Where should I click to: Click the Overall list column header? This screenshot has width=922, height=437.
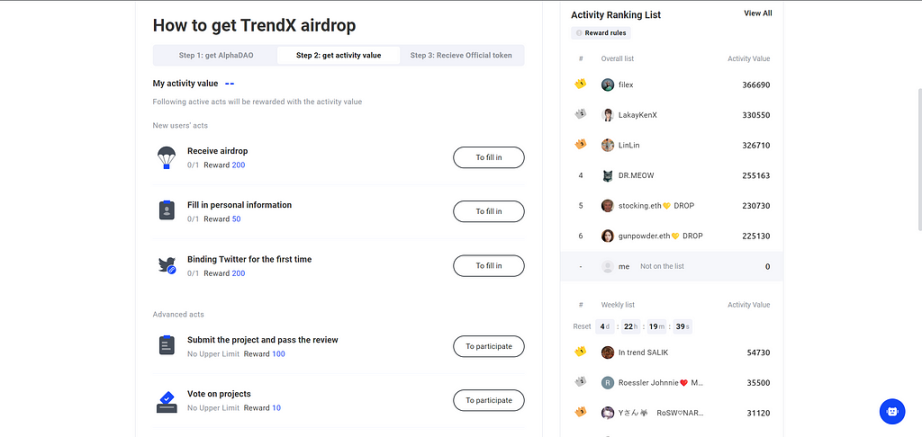pyautogui.click(x=617, y=59)
